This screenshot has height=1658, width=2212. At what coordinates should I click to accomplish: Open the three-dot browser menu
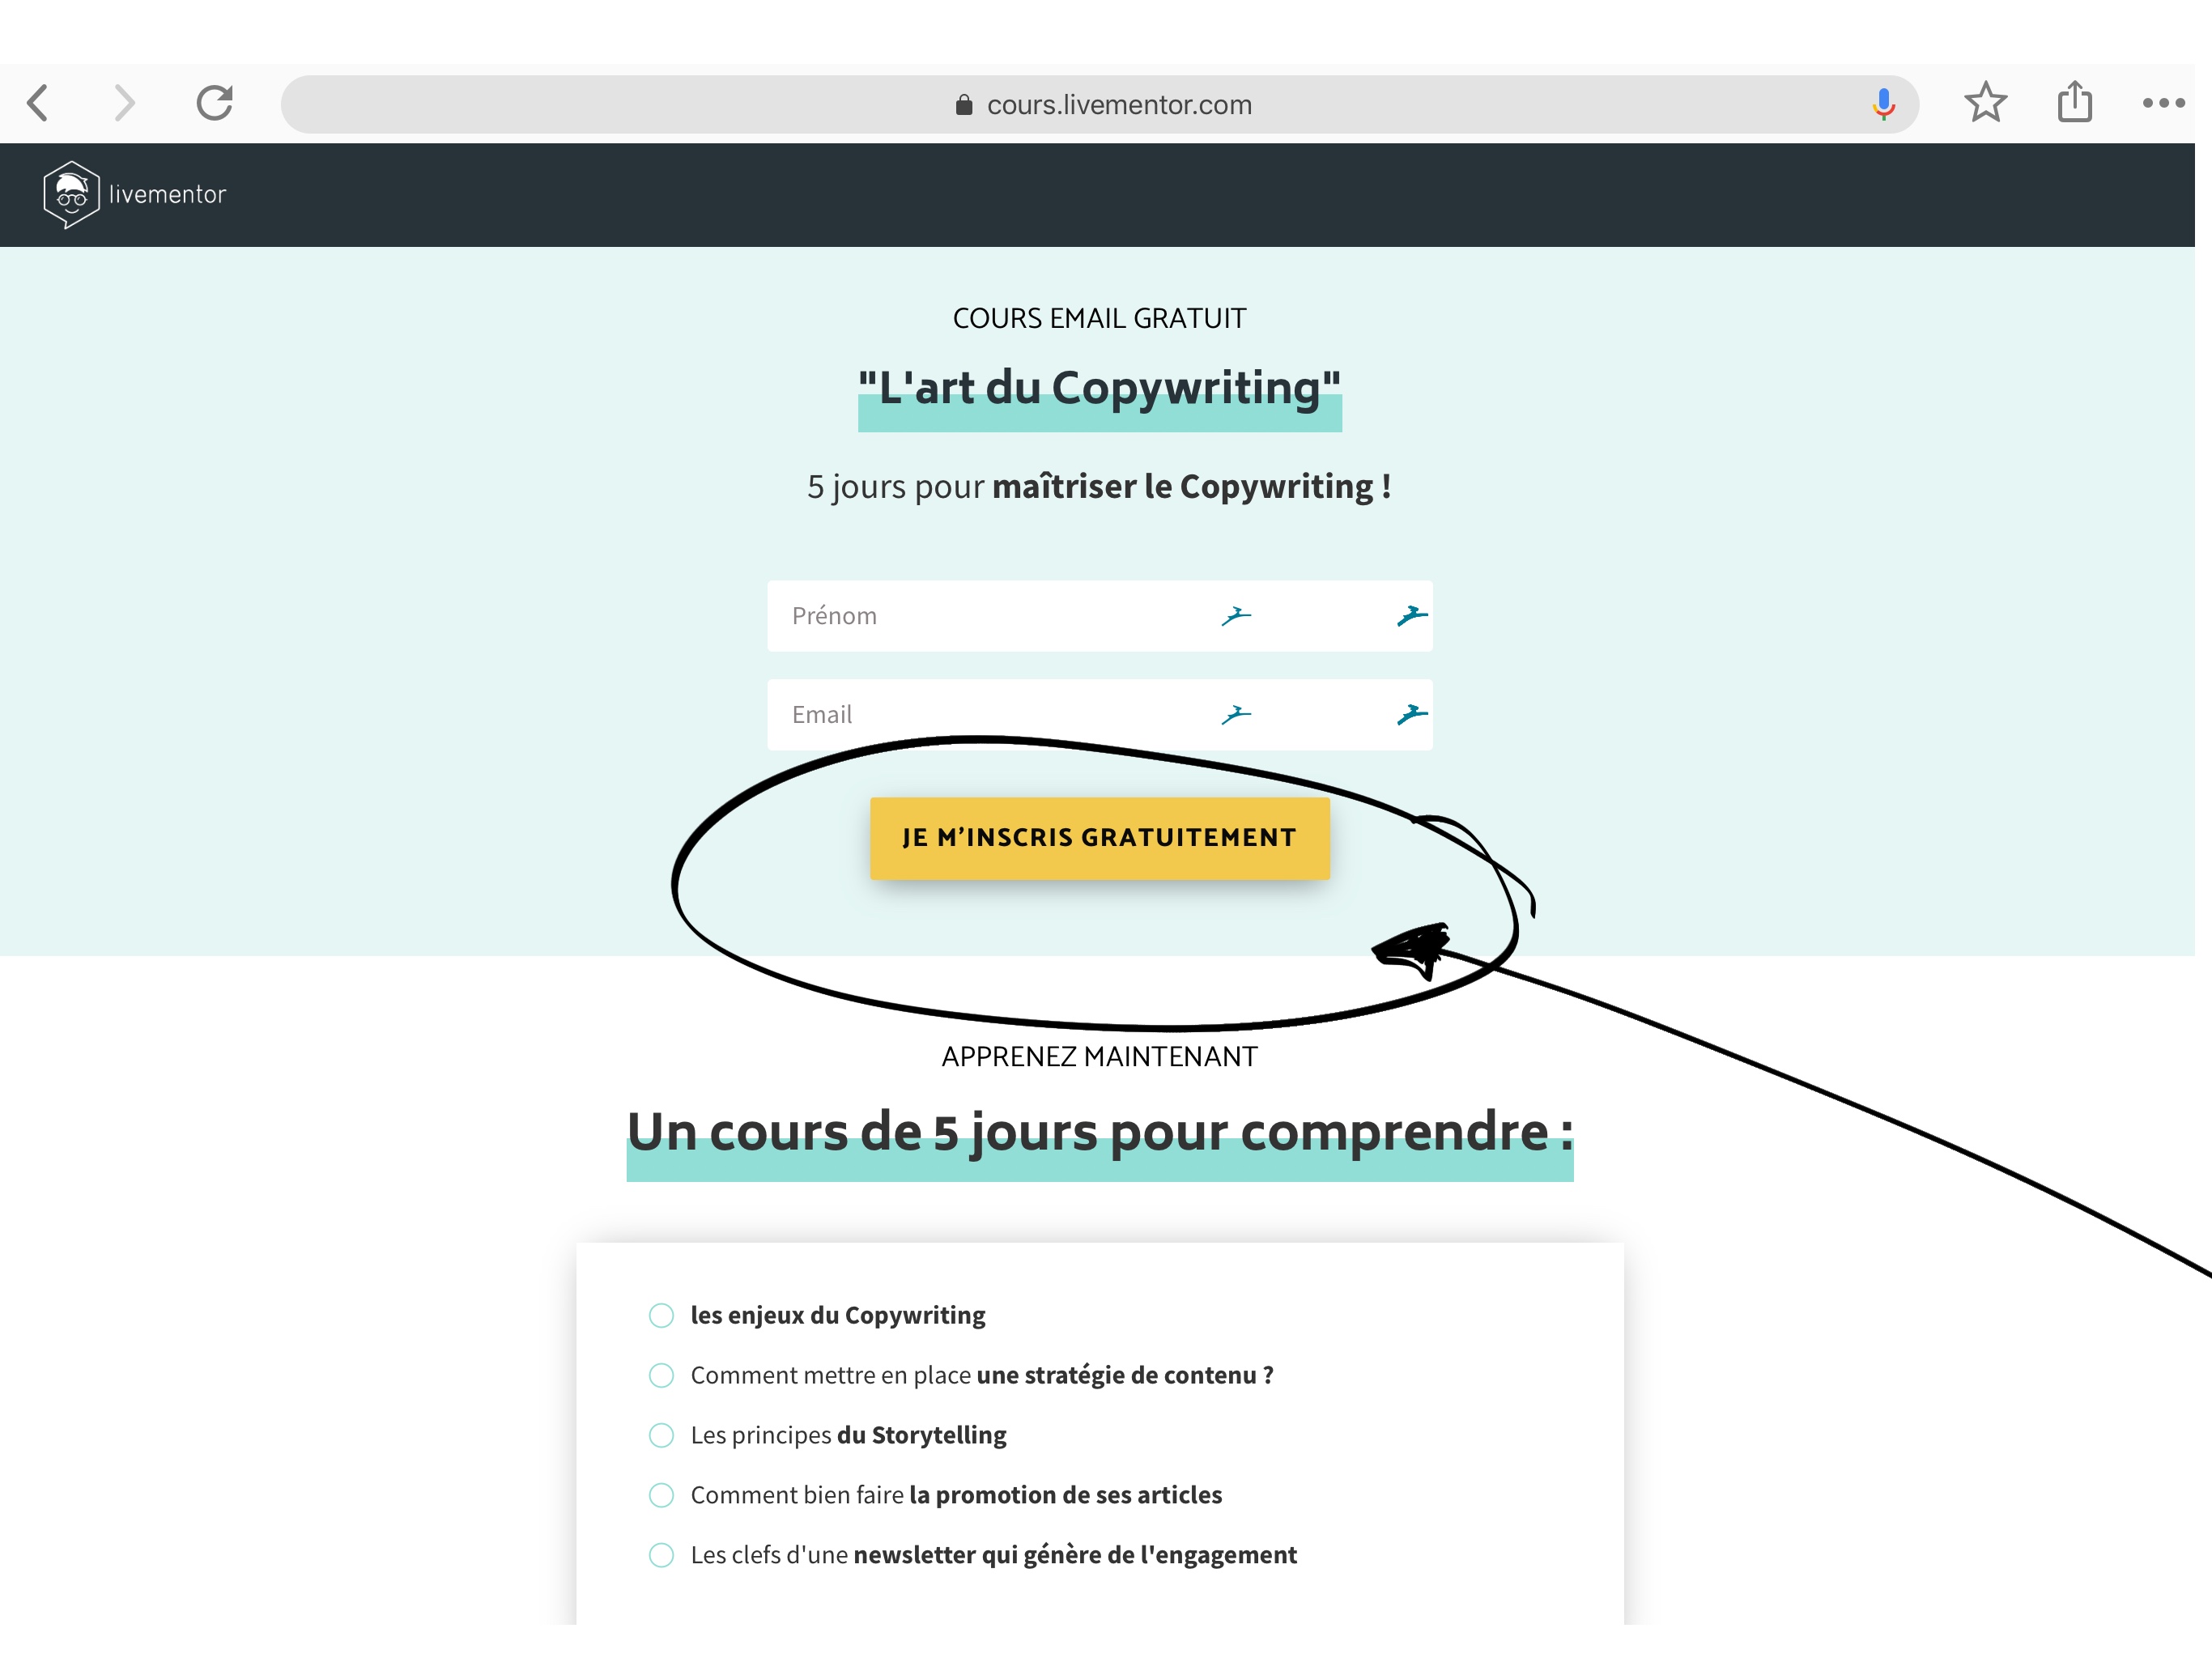point(2163,103)
